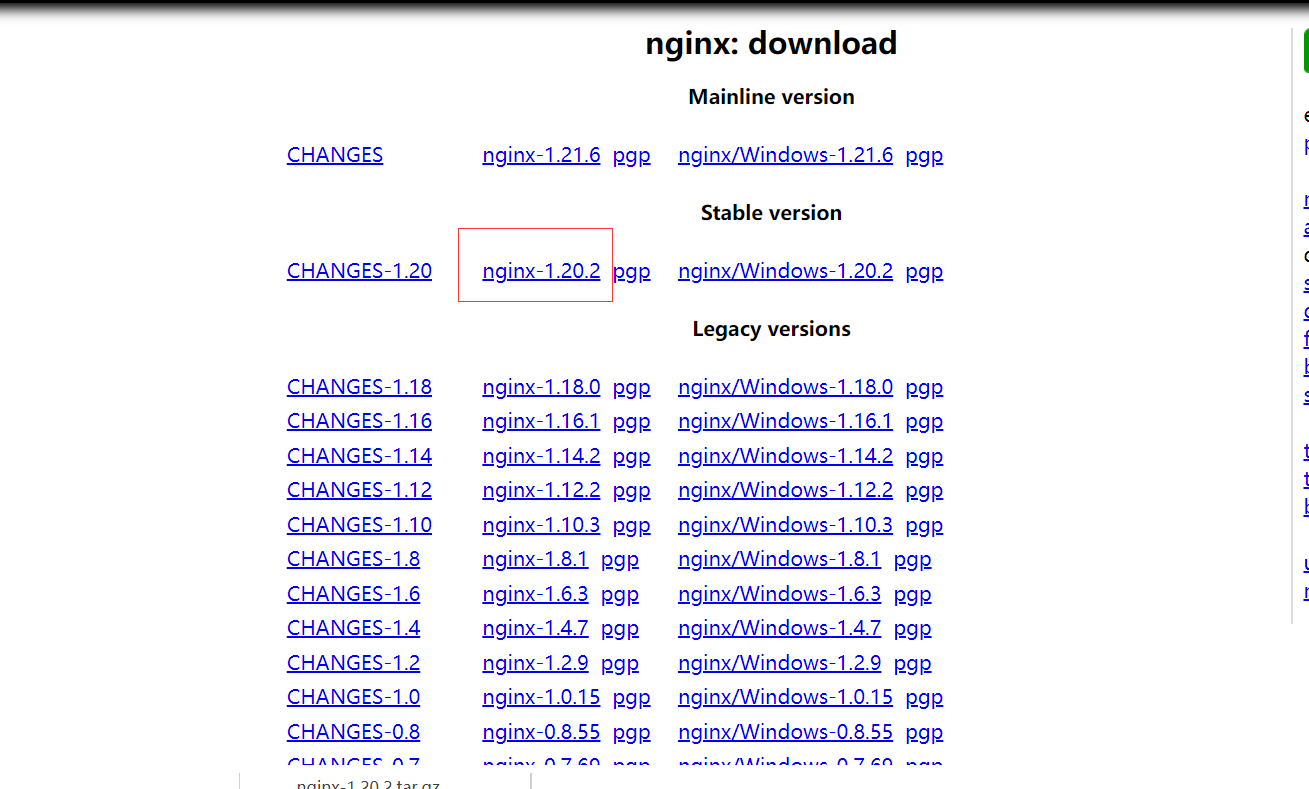The height and width of the screenshot is (789, 1309).
Task: Download nginx/Windows-1.10.3
Action: [x=785, y=525]
